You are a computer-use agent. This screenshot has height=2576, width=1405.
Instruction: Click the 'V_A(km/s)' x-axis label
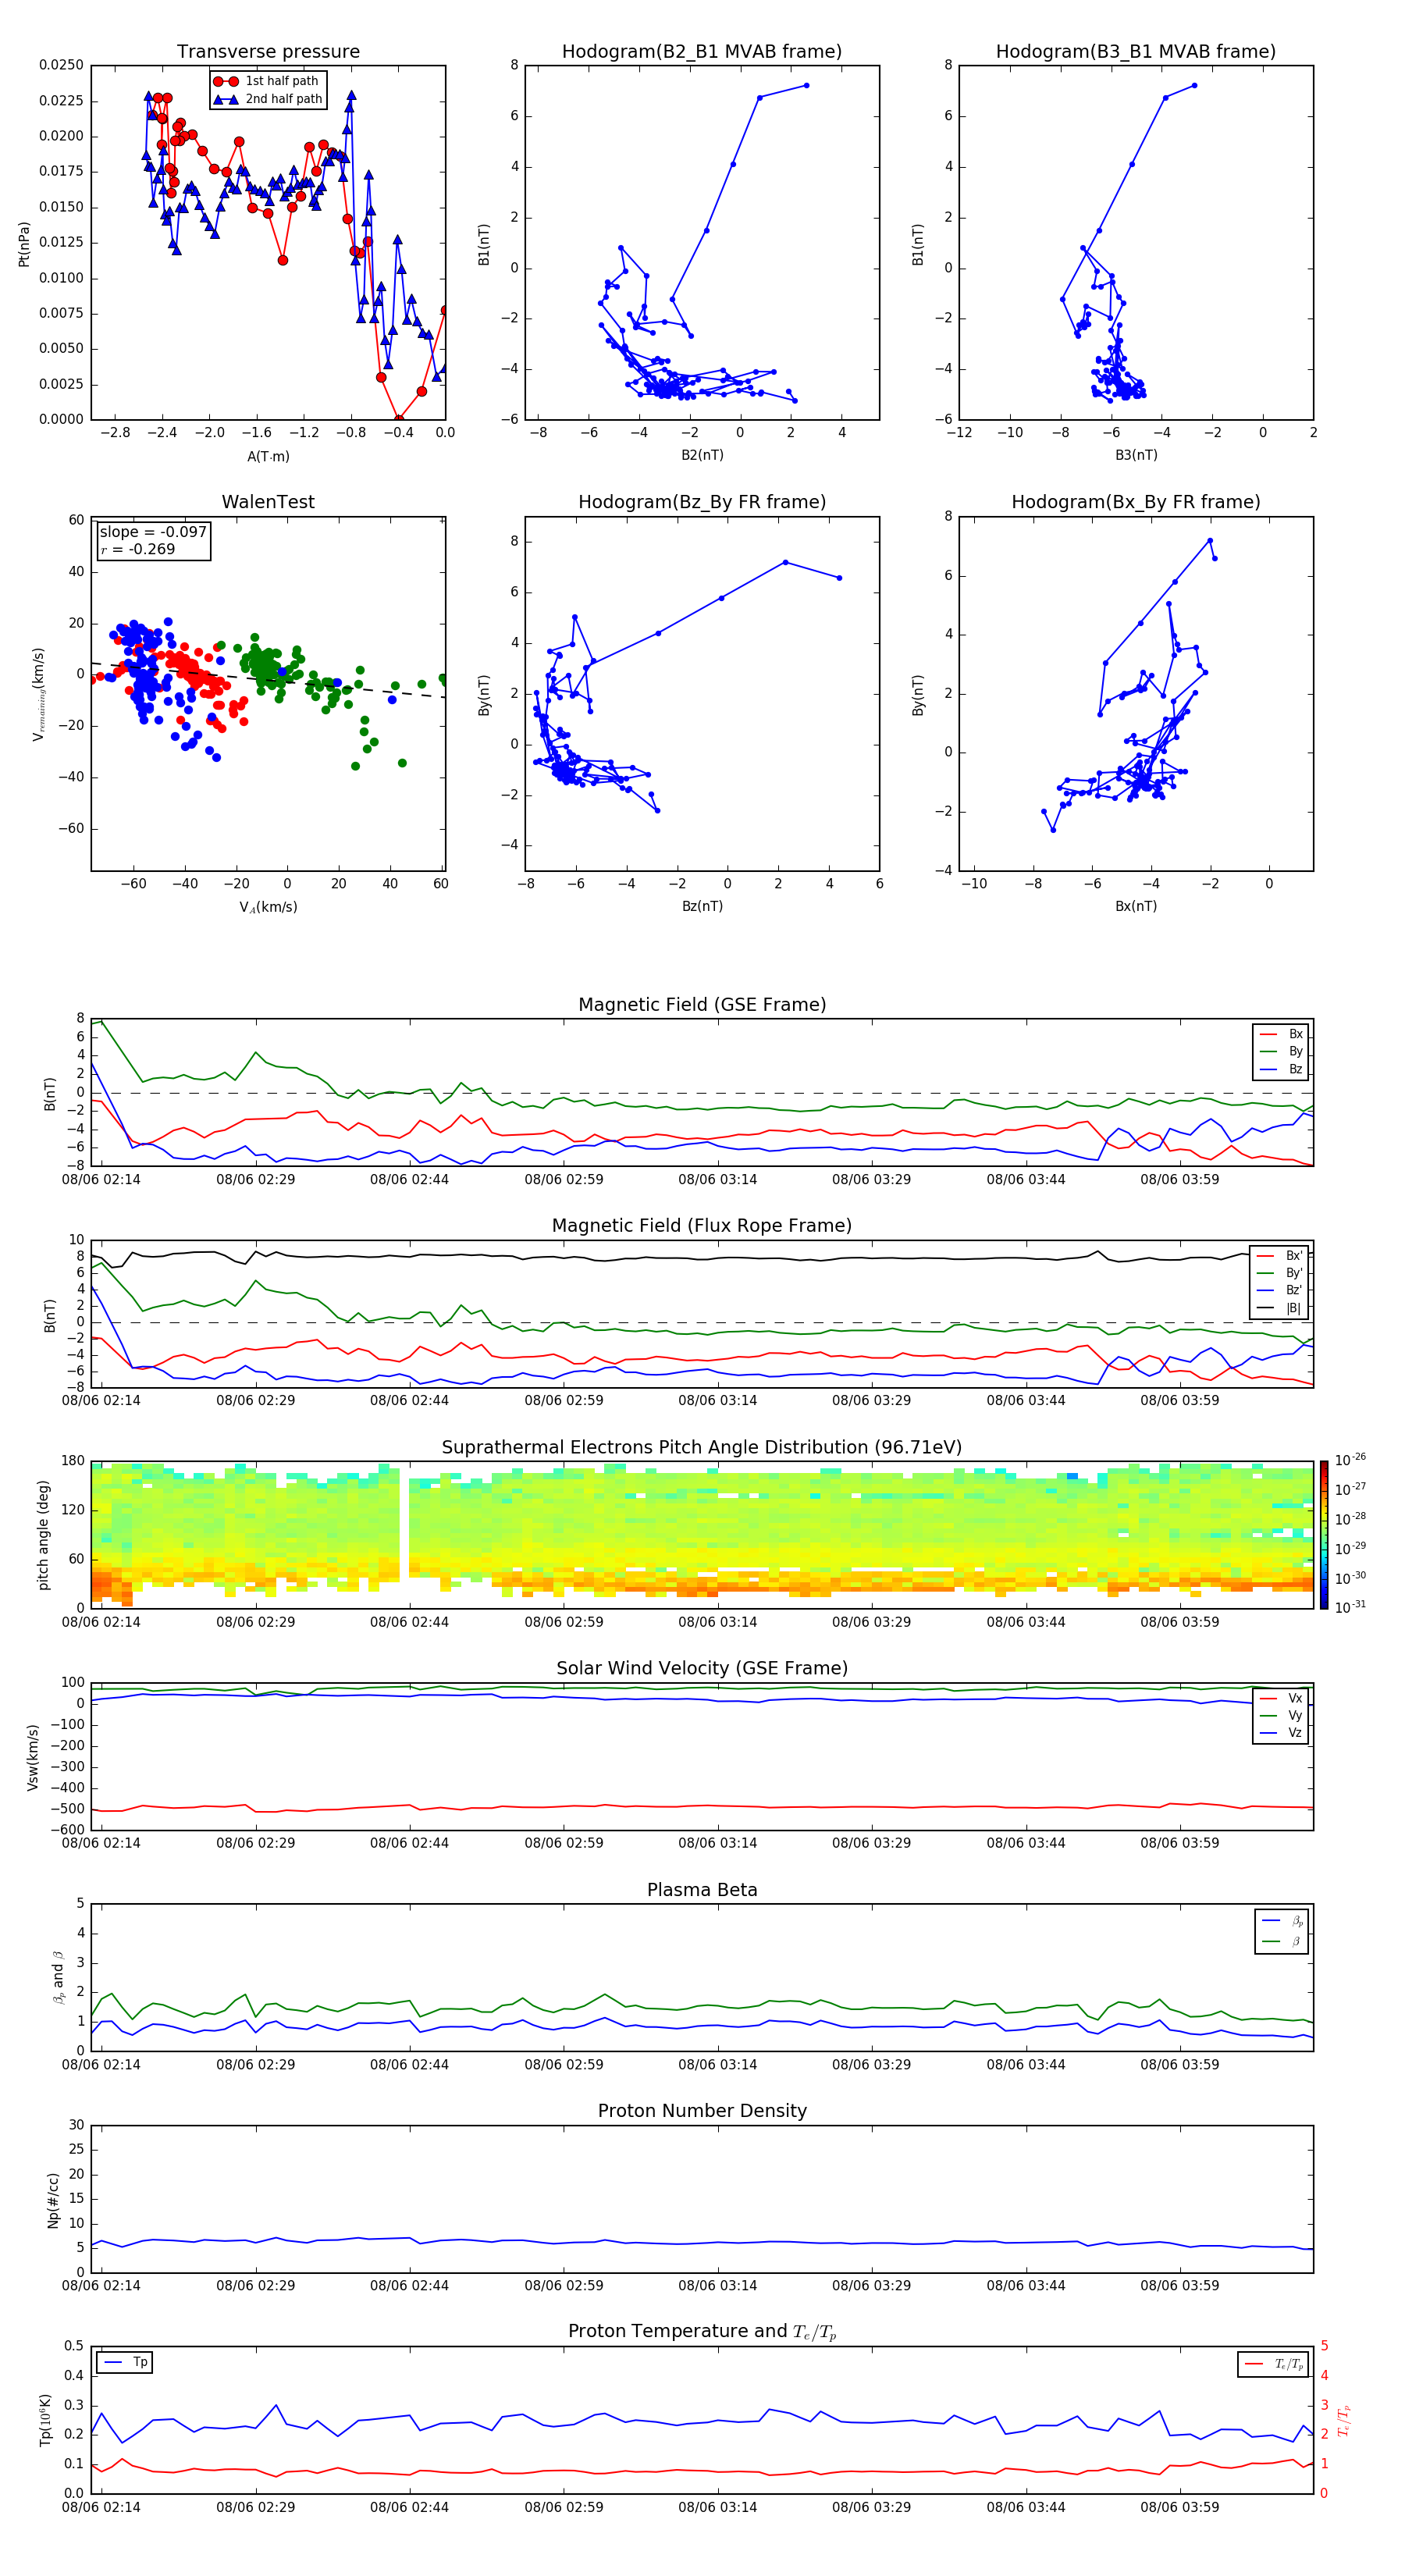[268, 907]
